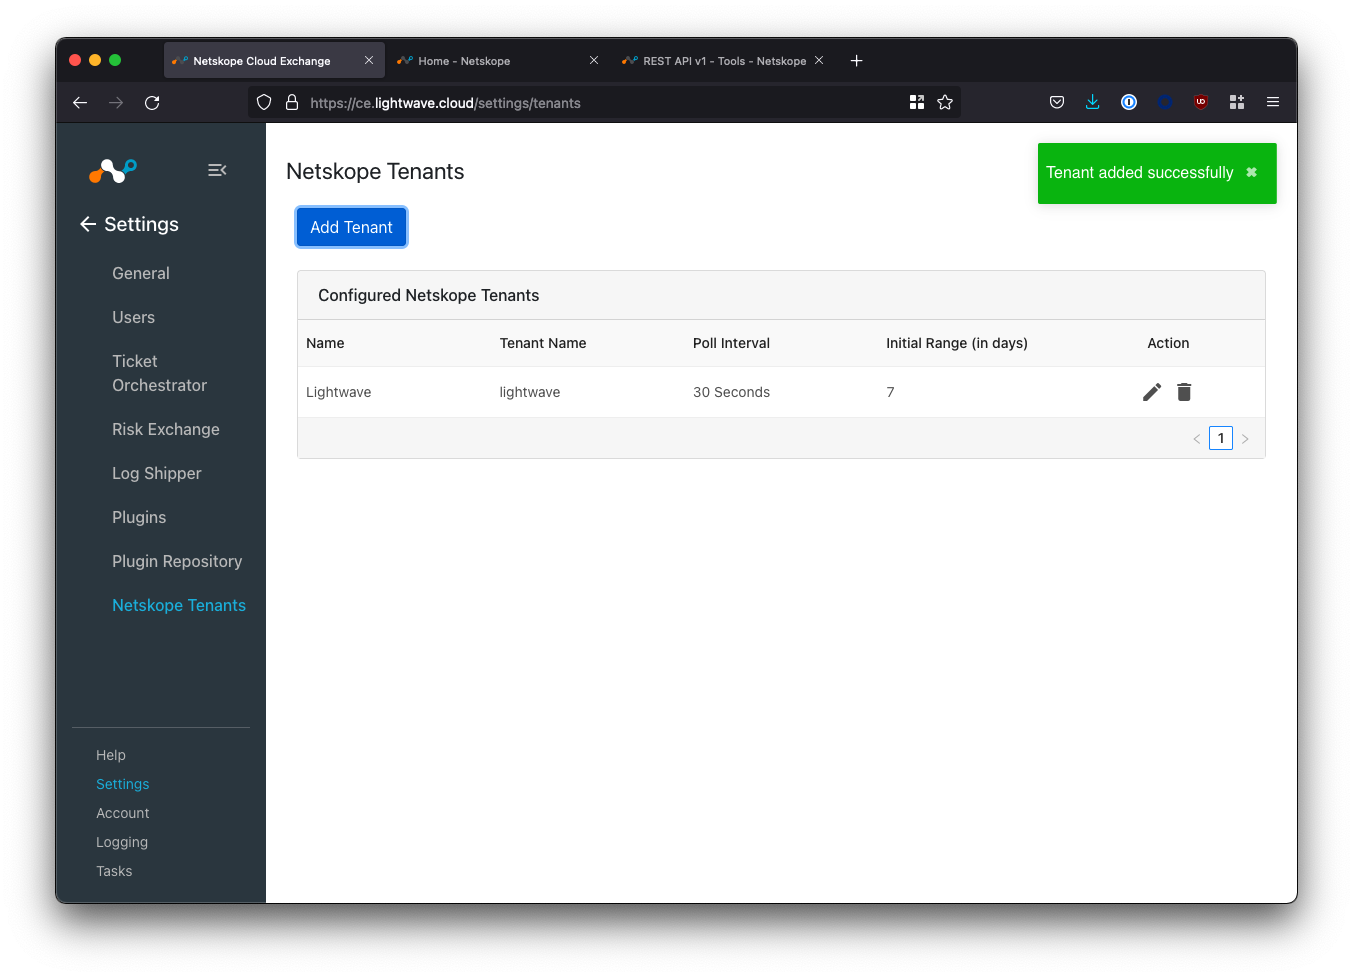Screen dimensions: 1353x977
Task: Click the shield tracking protection icon
Action: (x=264, y=102)
